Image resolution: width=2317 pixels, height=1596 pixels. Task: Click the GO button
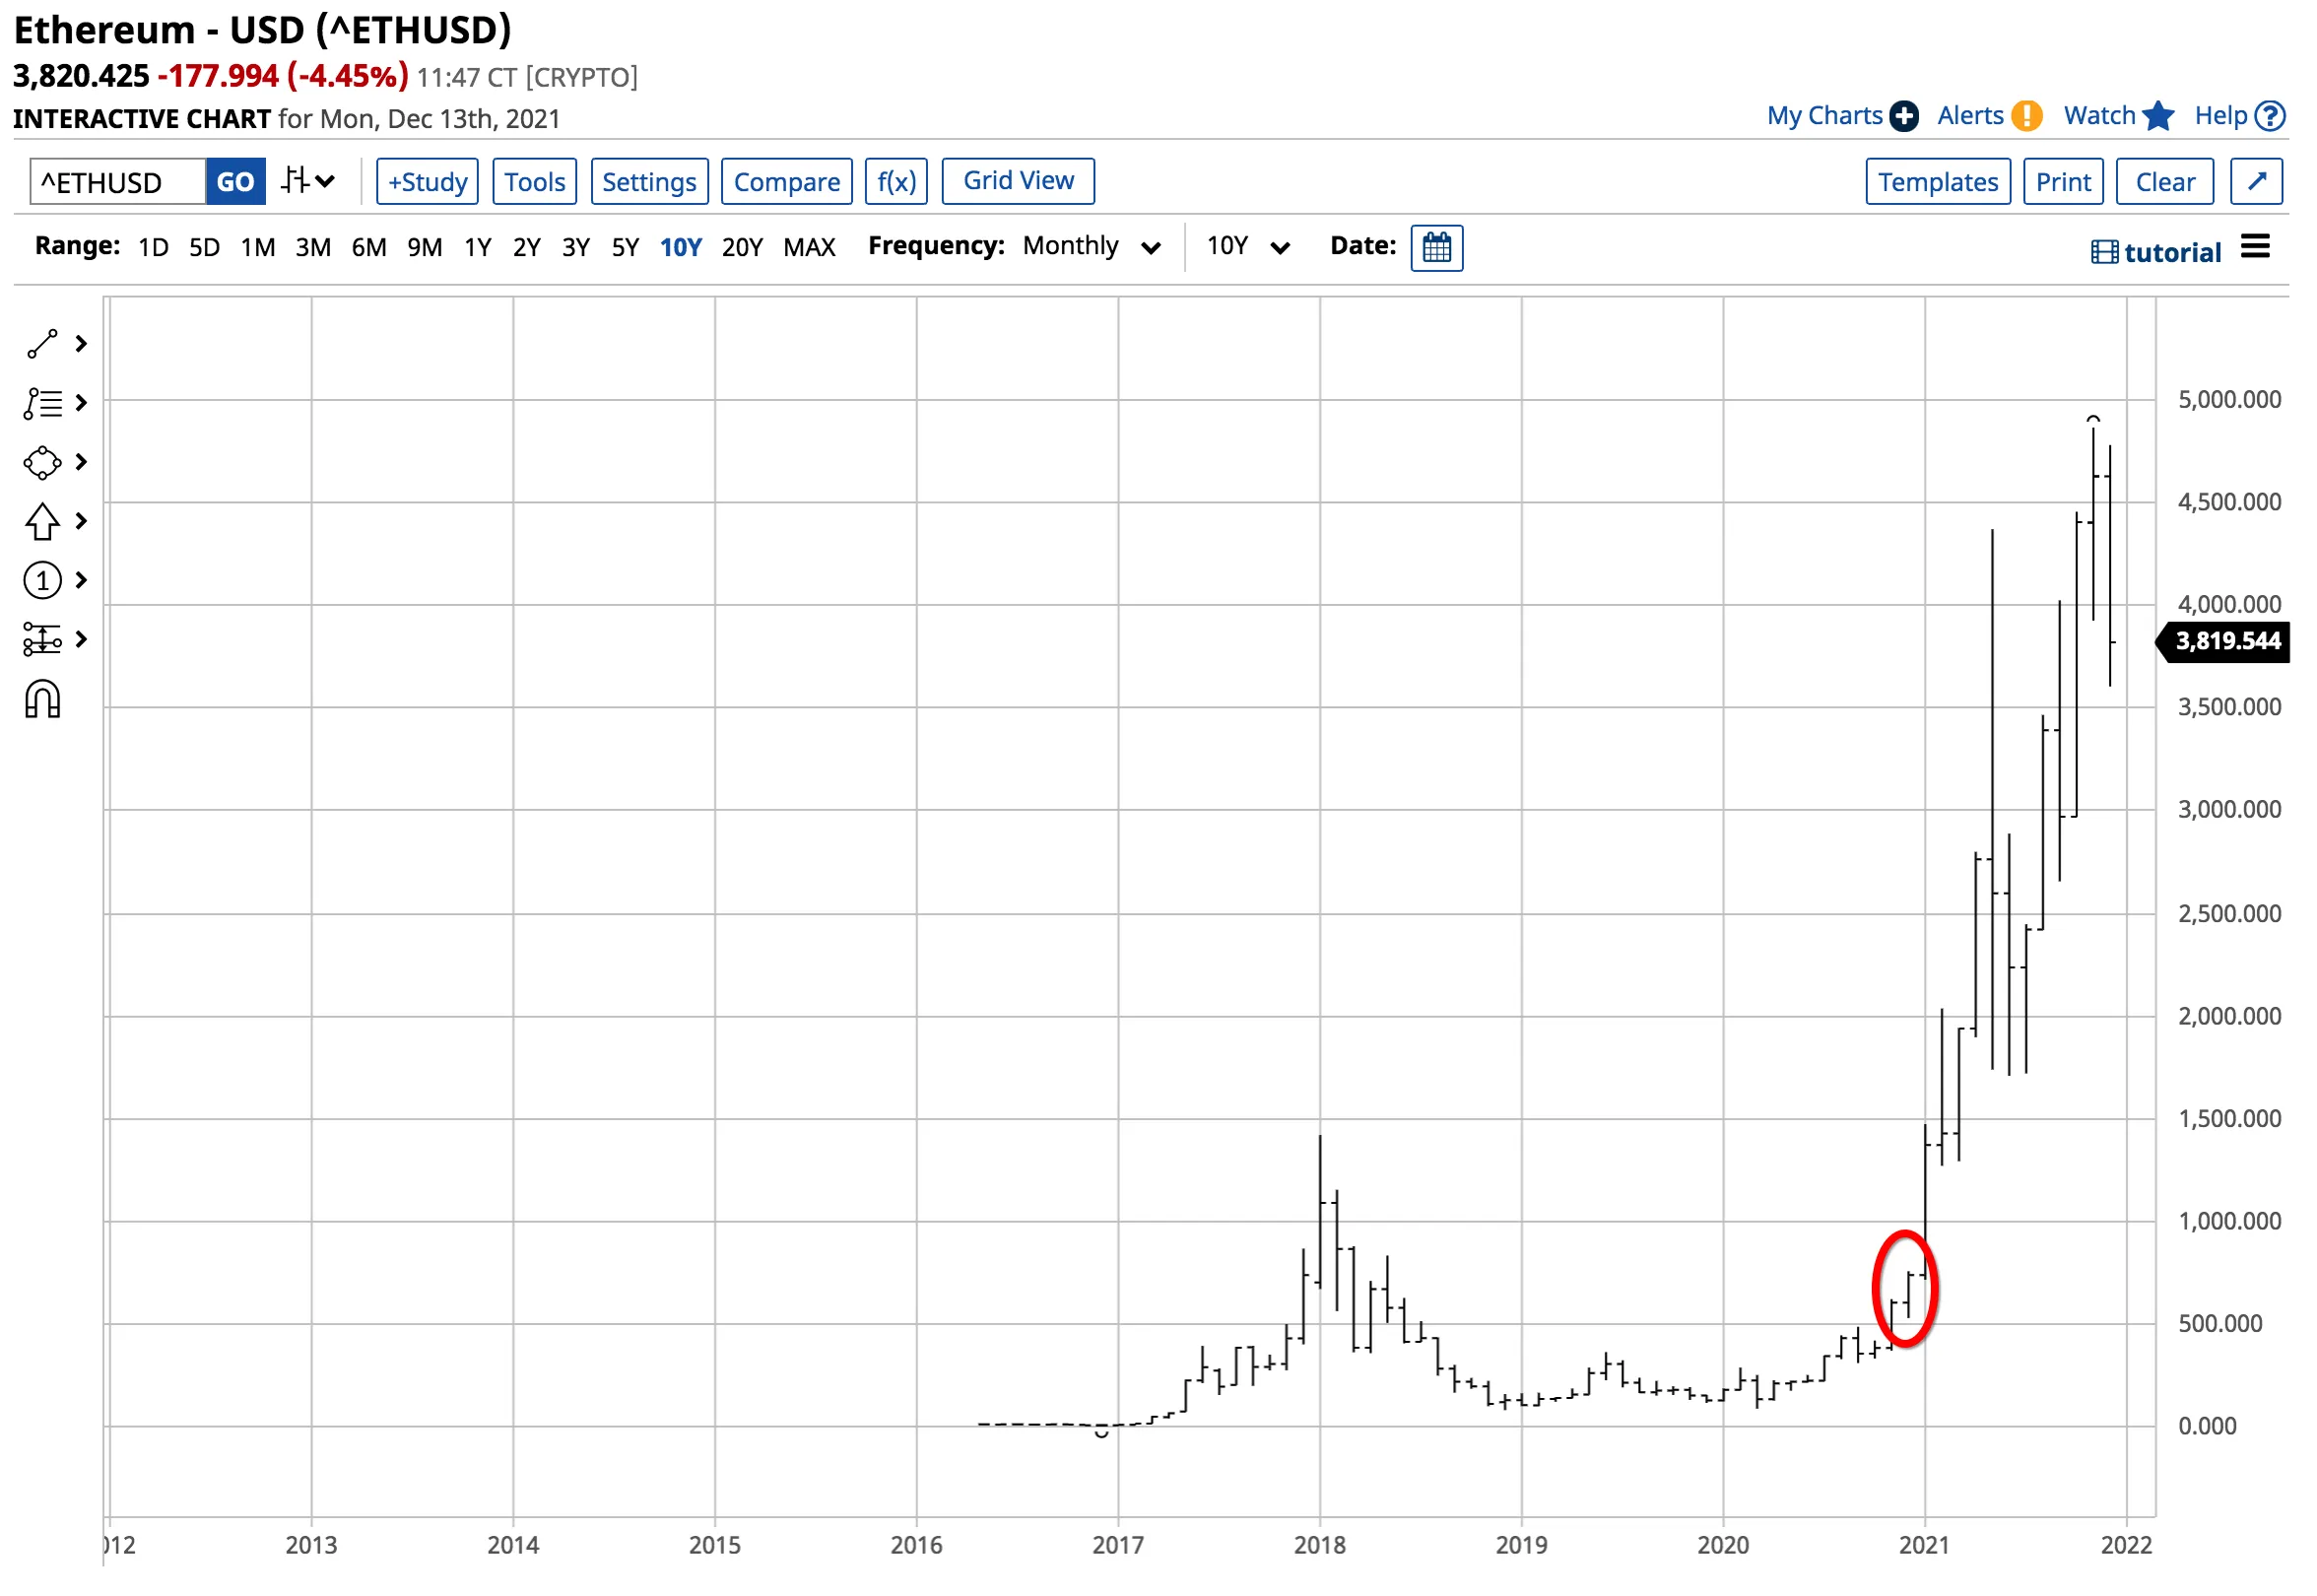[x=236, y=182]
